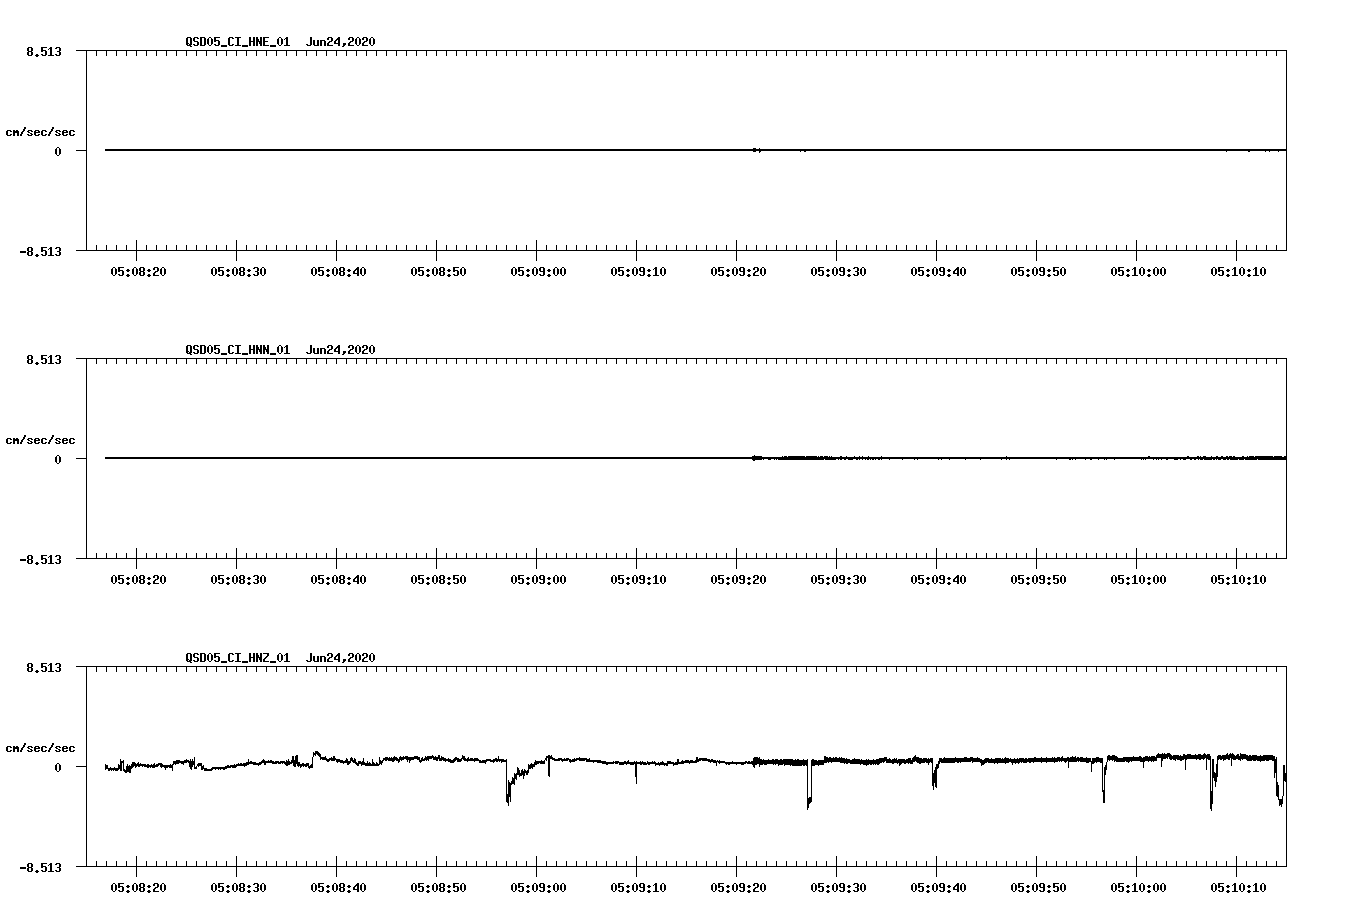1358x924 pixels.
Task: Click the 05:09:20 time label under HNE plot
Action: coord(738,271)
